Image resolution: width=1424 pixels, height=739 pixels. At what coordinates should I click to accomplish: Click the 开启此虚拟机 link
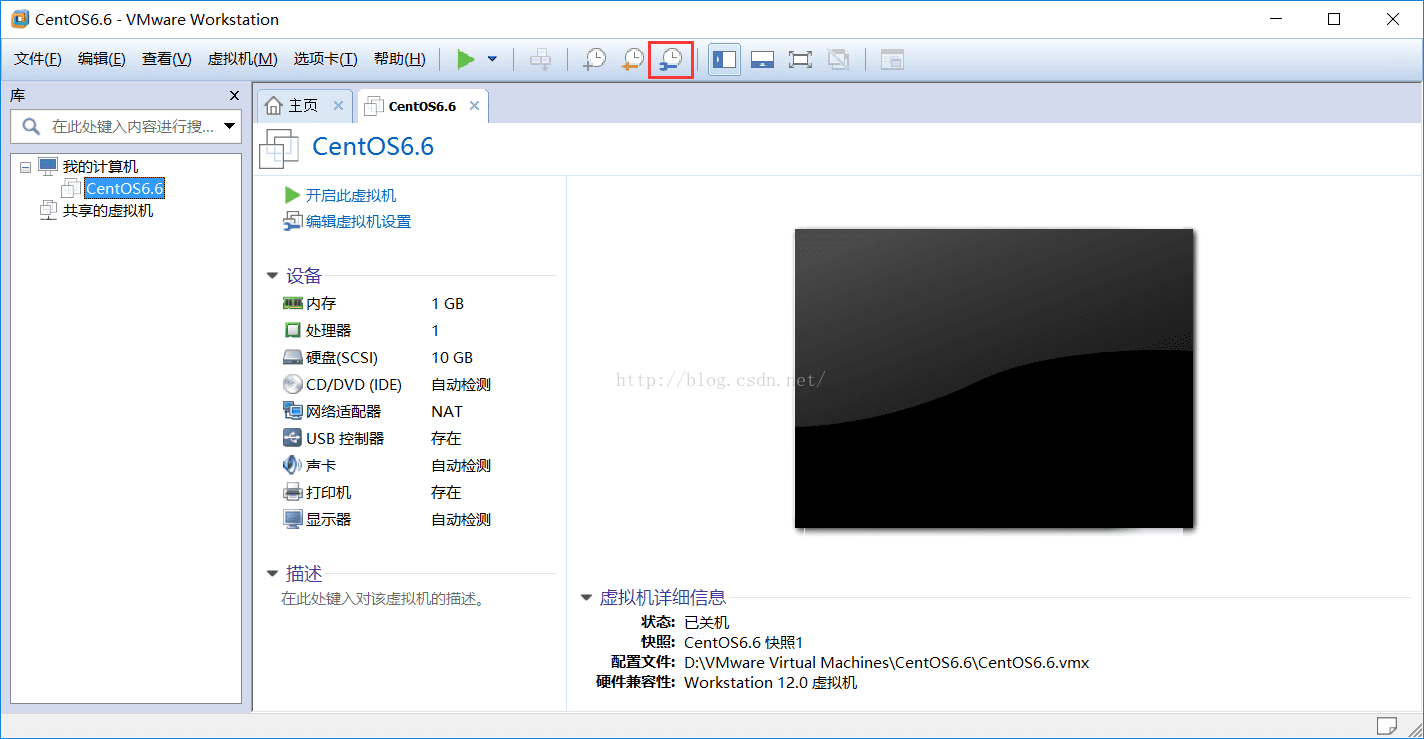click(351, 195)
